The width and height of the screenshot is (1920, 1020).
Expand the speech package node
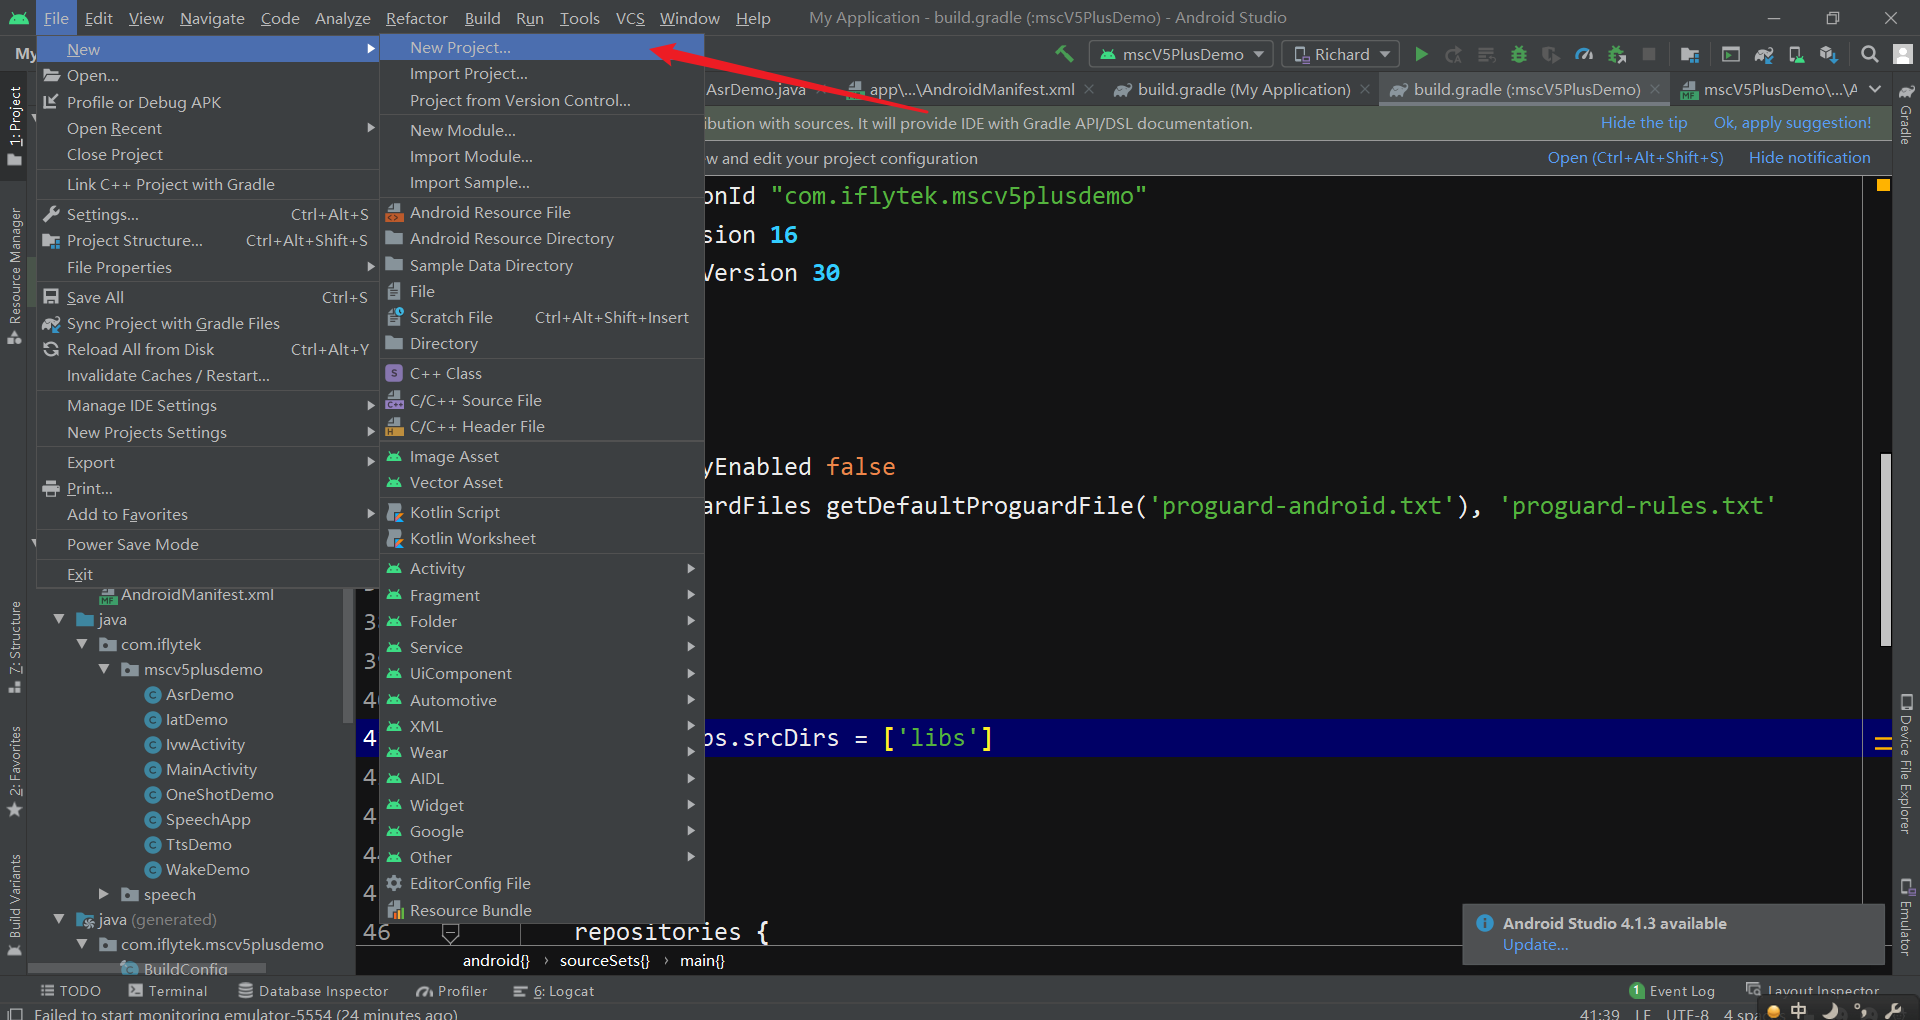(x=104, y=895)
